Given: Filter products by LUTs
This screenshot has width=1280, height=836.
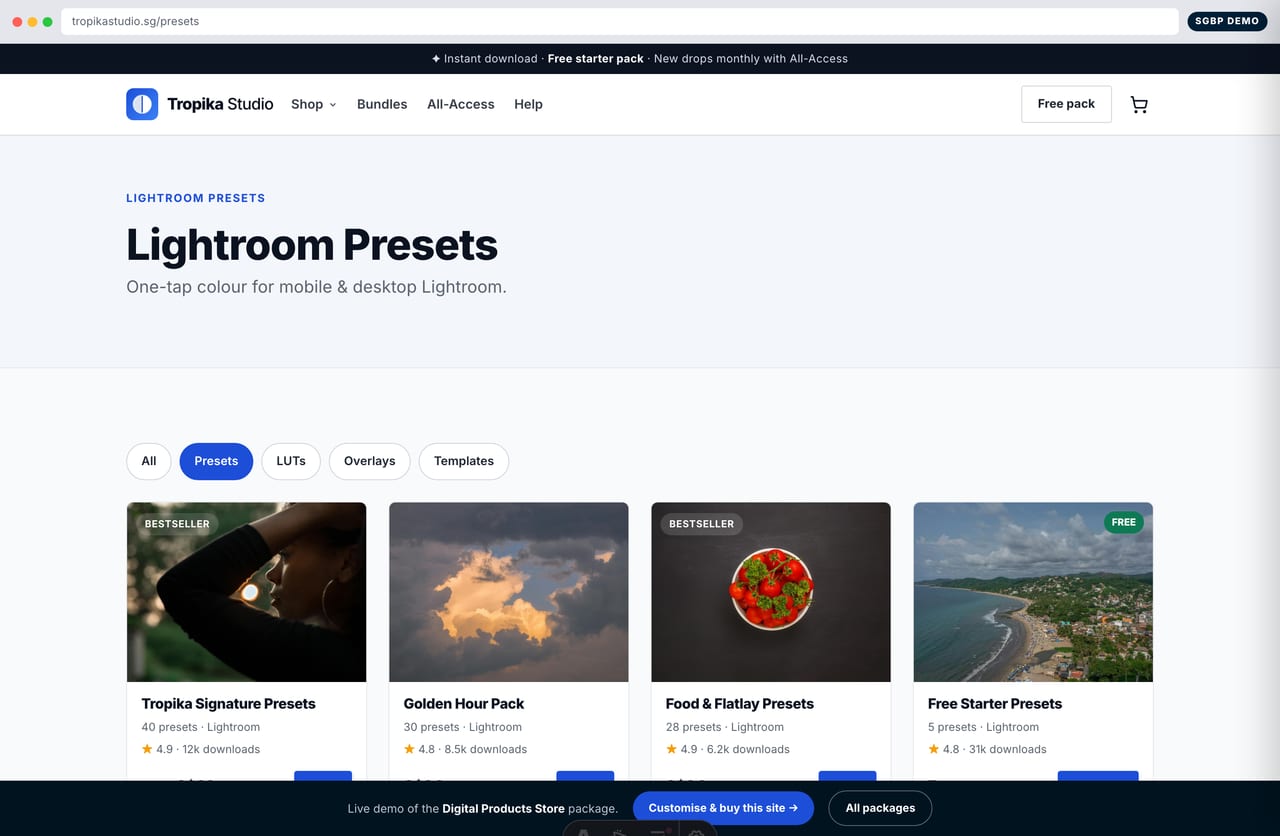Looking at the screenshot, I should pyautogui.click(x=291, y=461).
